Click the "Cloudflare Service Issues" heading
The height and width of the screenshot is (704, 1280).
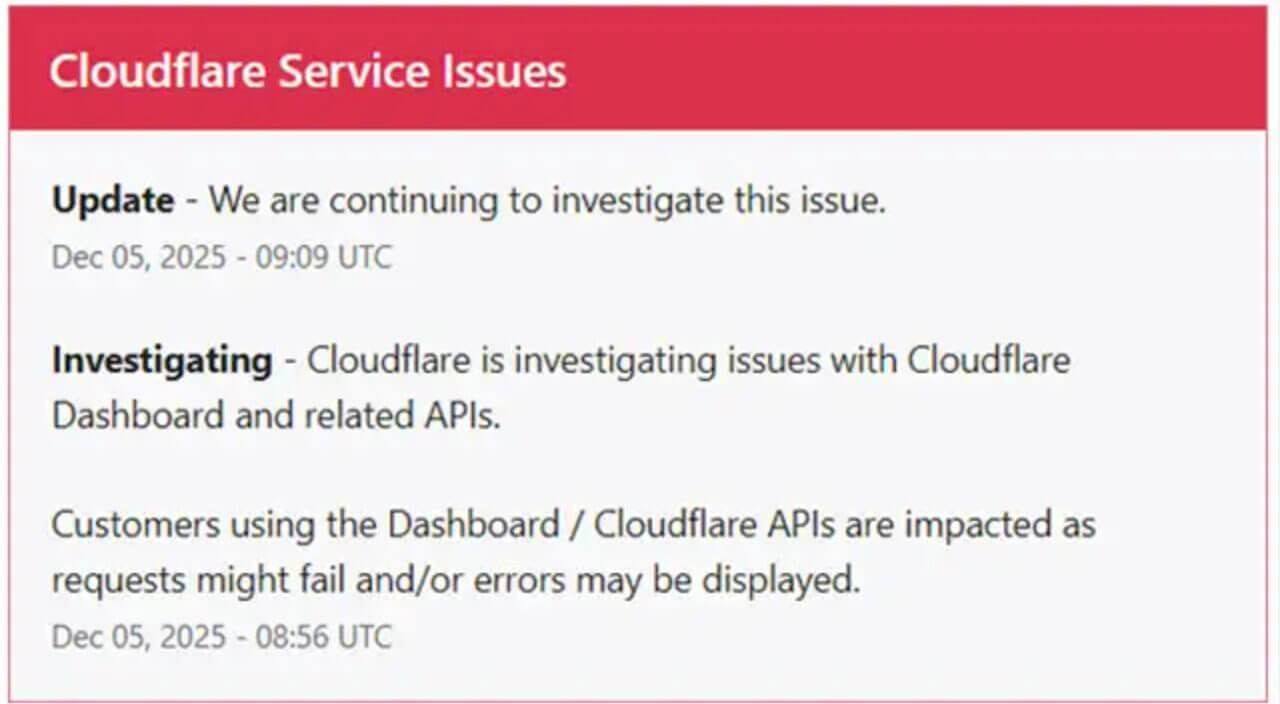(307, 72)
